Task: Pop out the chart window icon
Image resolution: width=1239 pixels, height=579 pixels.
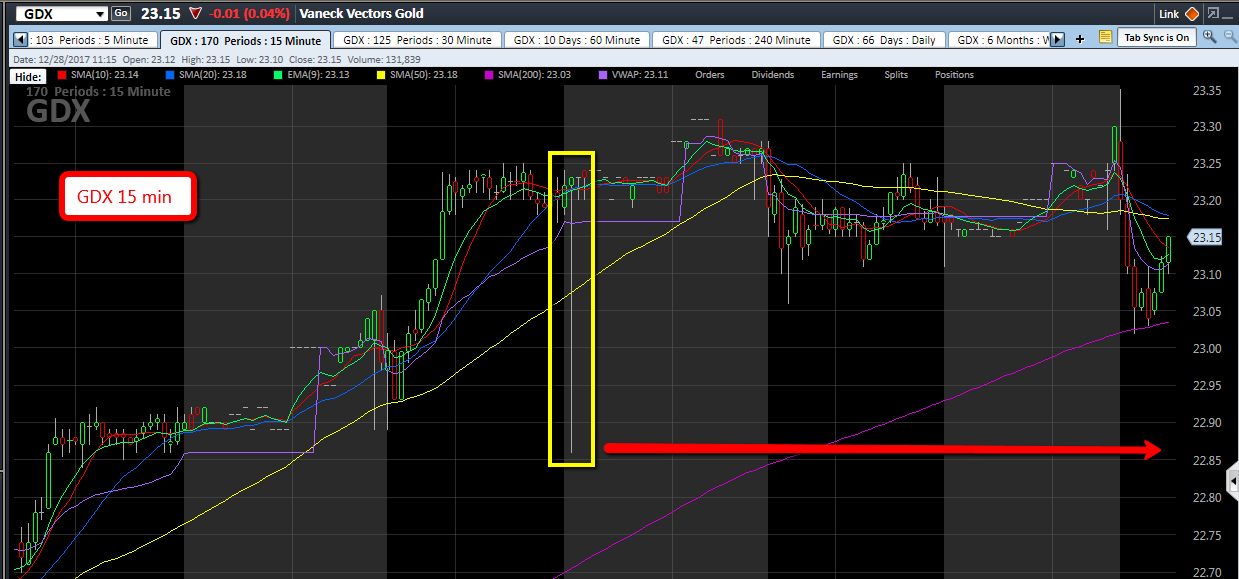Action: tap(1214, 14)
